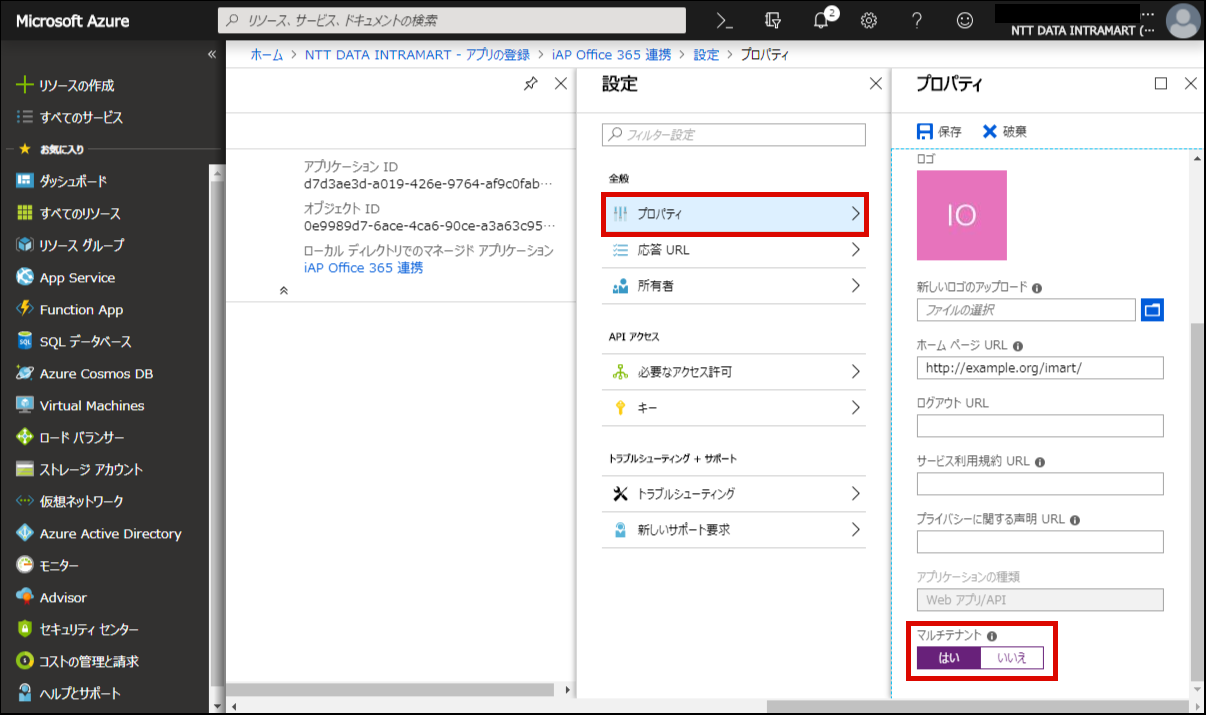Pin the application blade
The image size is (1206, 715).
(530, 84)
